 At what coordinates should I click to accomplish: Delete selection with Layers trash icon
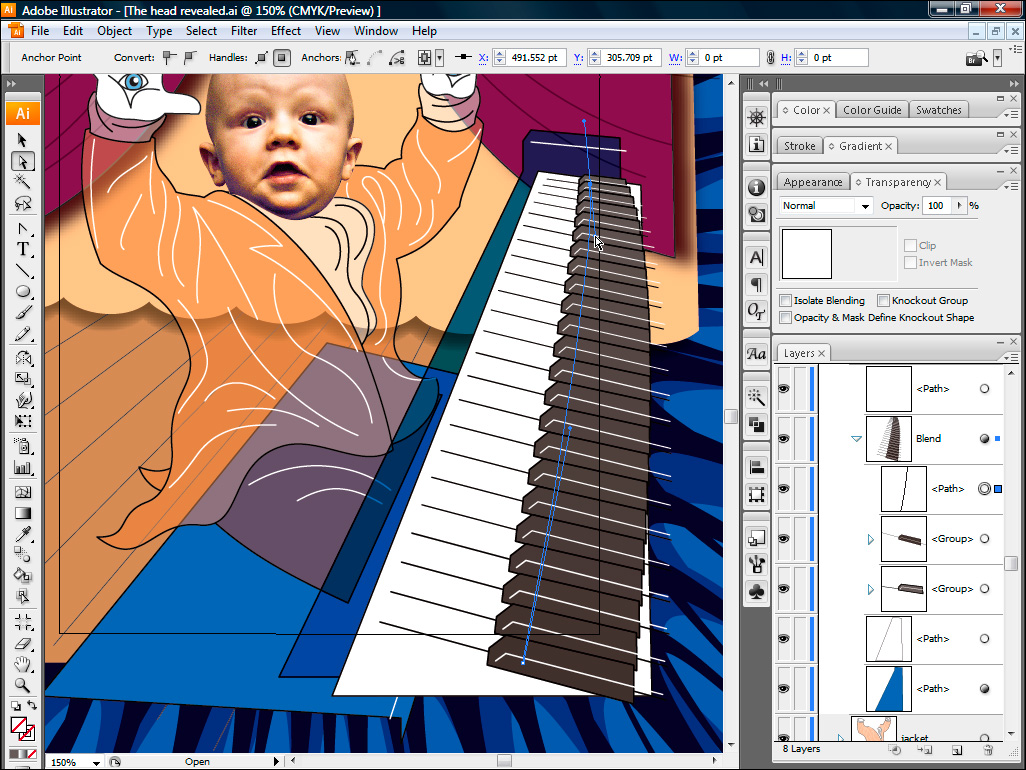pyautogui.click(x=988, y=749)
